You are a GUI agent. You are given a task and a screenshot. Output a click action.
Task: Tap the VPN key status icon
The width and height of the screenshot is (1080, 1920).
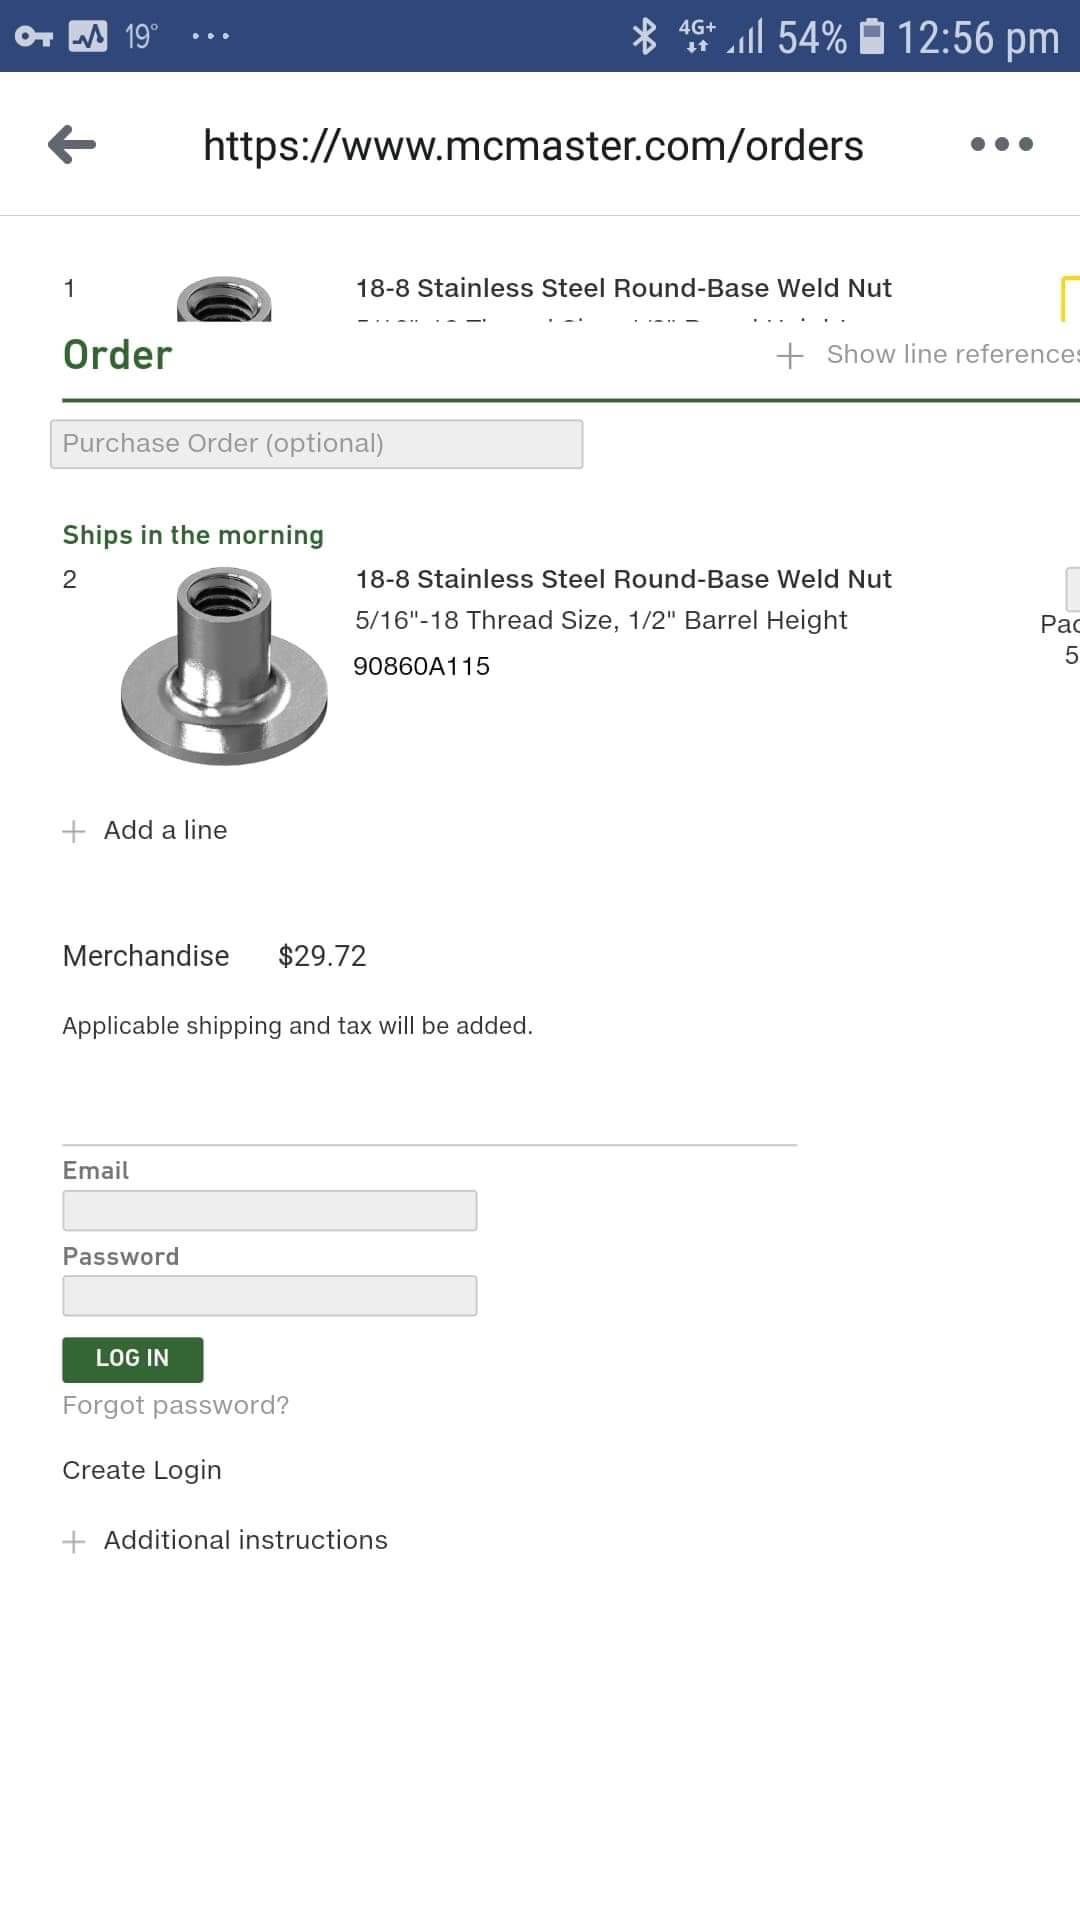click(34, 37)
